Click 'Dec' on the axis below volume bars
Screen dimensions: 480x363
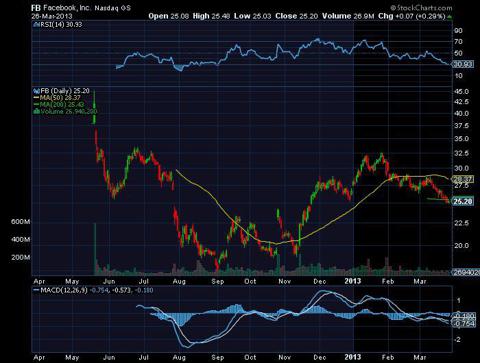click(320, 281)
